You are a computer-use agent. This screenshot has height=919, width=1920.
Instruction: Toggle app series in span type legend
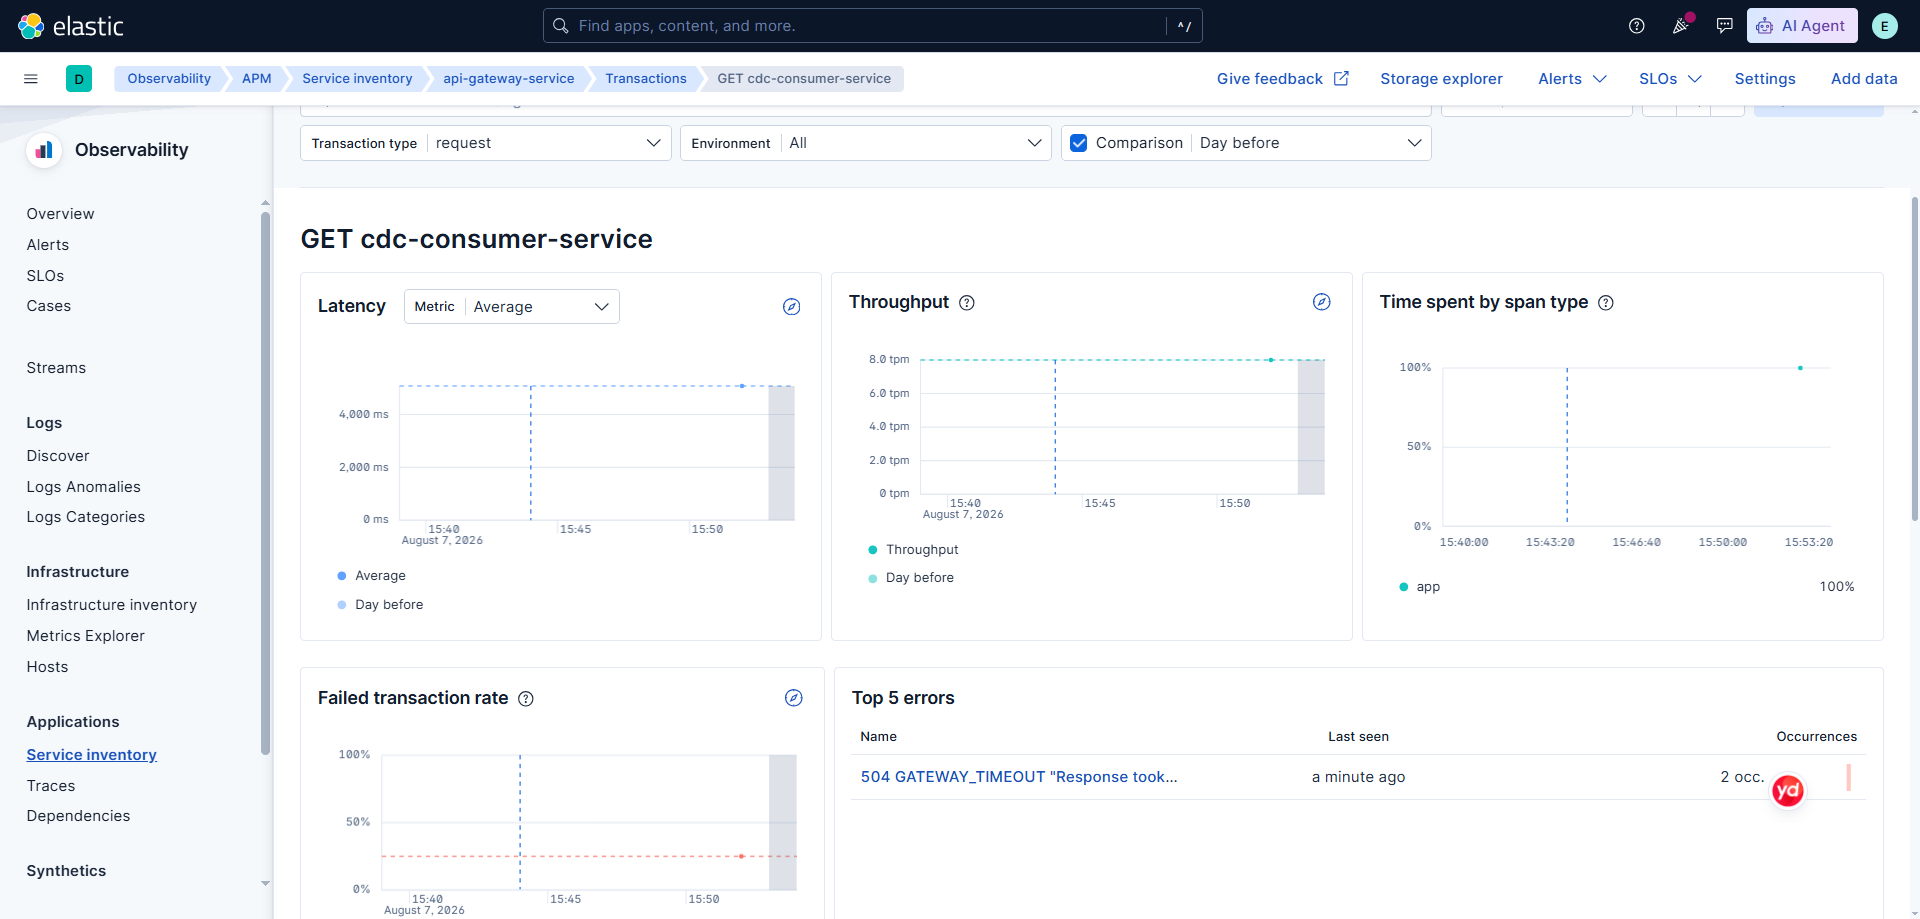1420,587
